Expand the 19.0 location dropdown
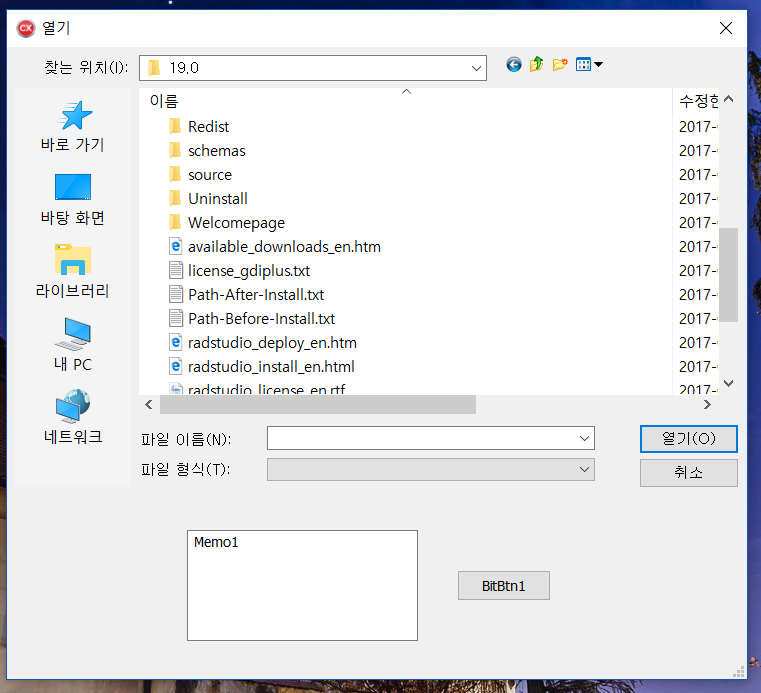Screen dimensions: 761x693 click(x=476, y=68)
